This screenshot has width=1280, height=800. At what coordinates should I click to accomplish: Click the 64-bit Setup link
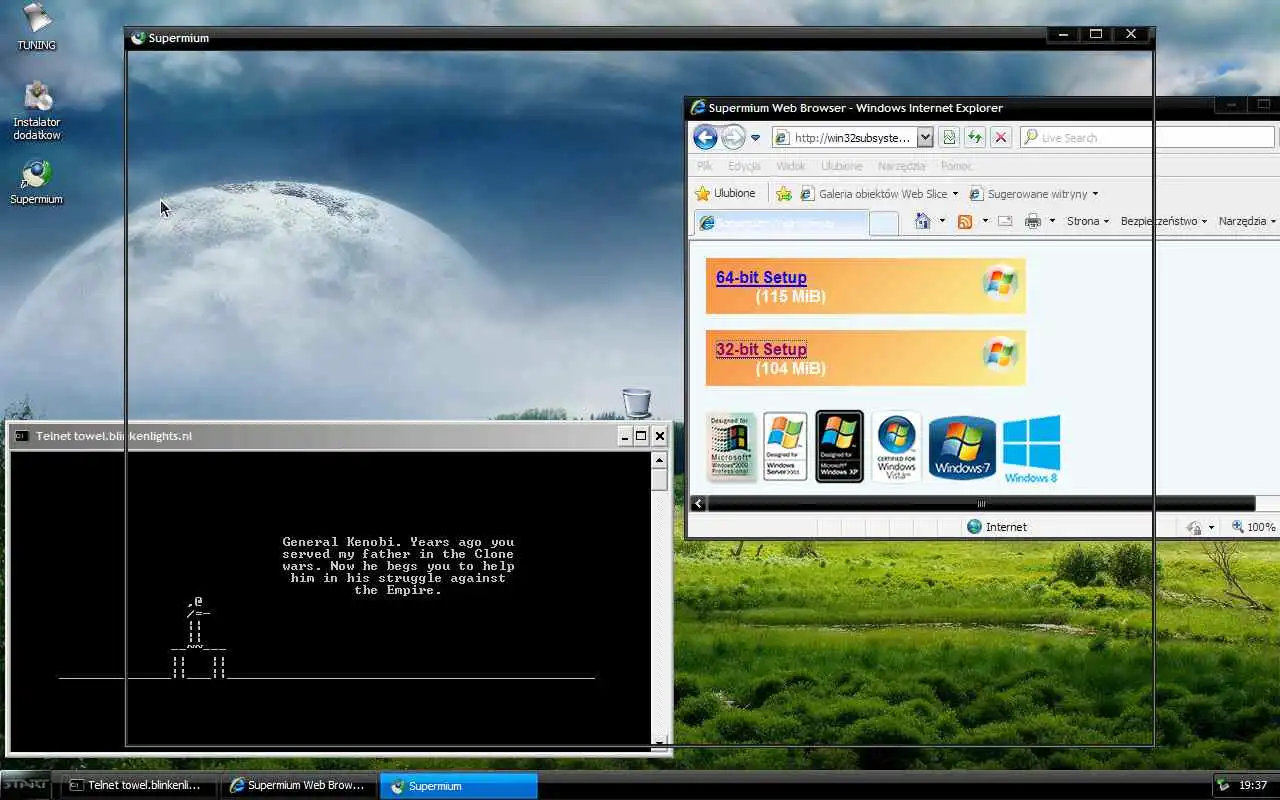pyautogui.click(x=761, y=277)
